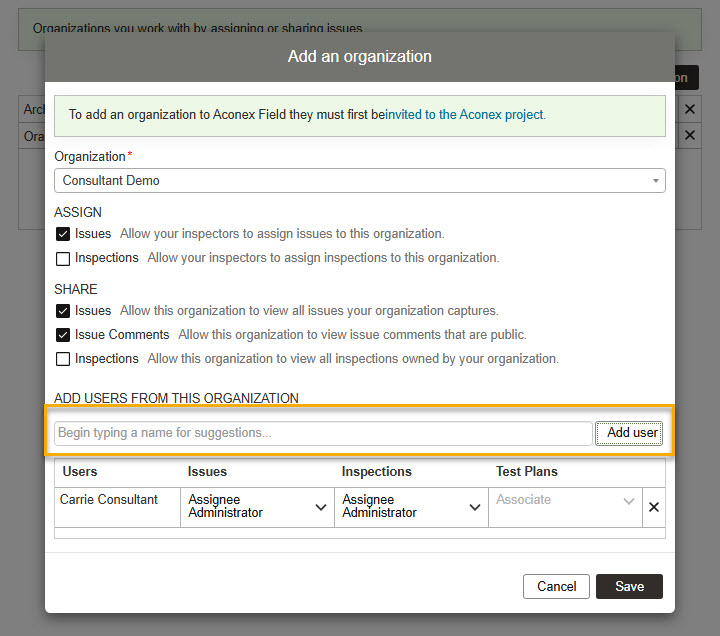720x636 pixels.
Task: Click the Test Plans column header
Action: (x=526, y=472)
